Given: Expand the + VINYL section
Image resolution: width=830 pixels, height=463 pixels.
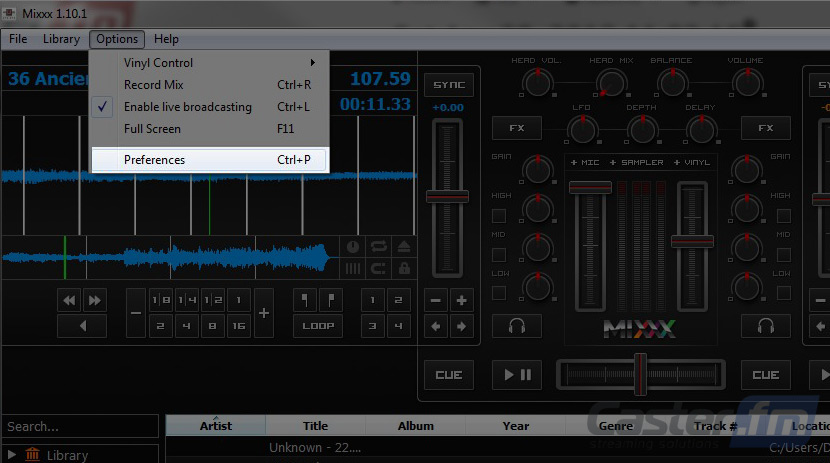Looking at the screenshot, I should [x=692, y=162].
